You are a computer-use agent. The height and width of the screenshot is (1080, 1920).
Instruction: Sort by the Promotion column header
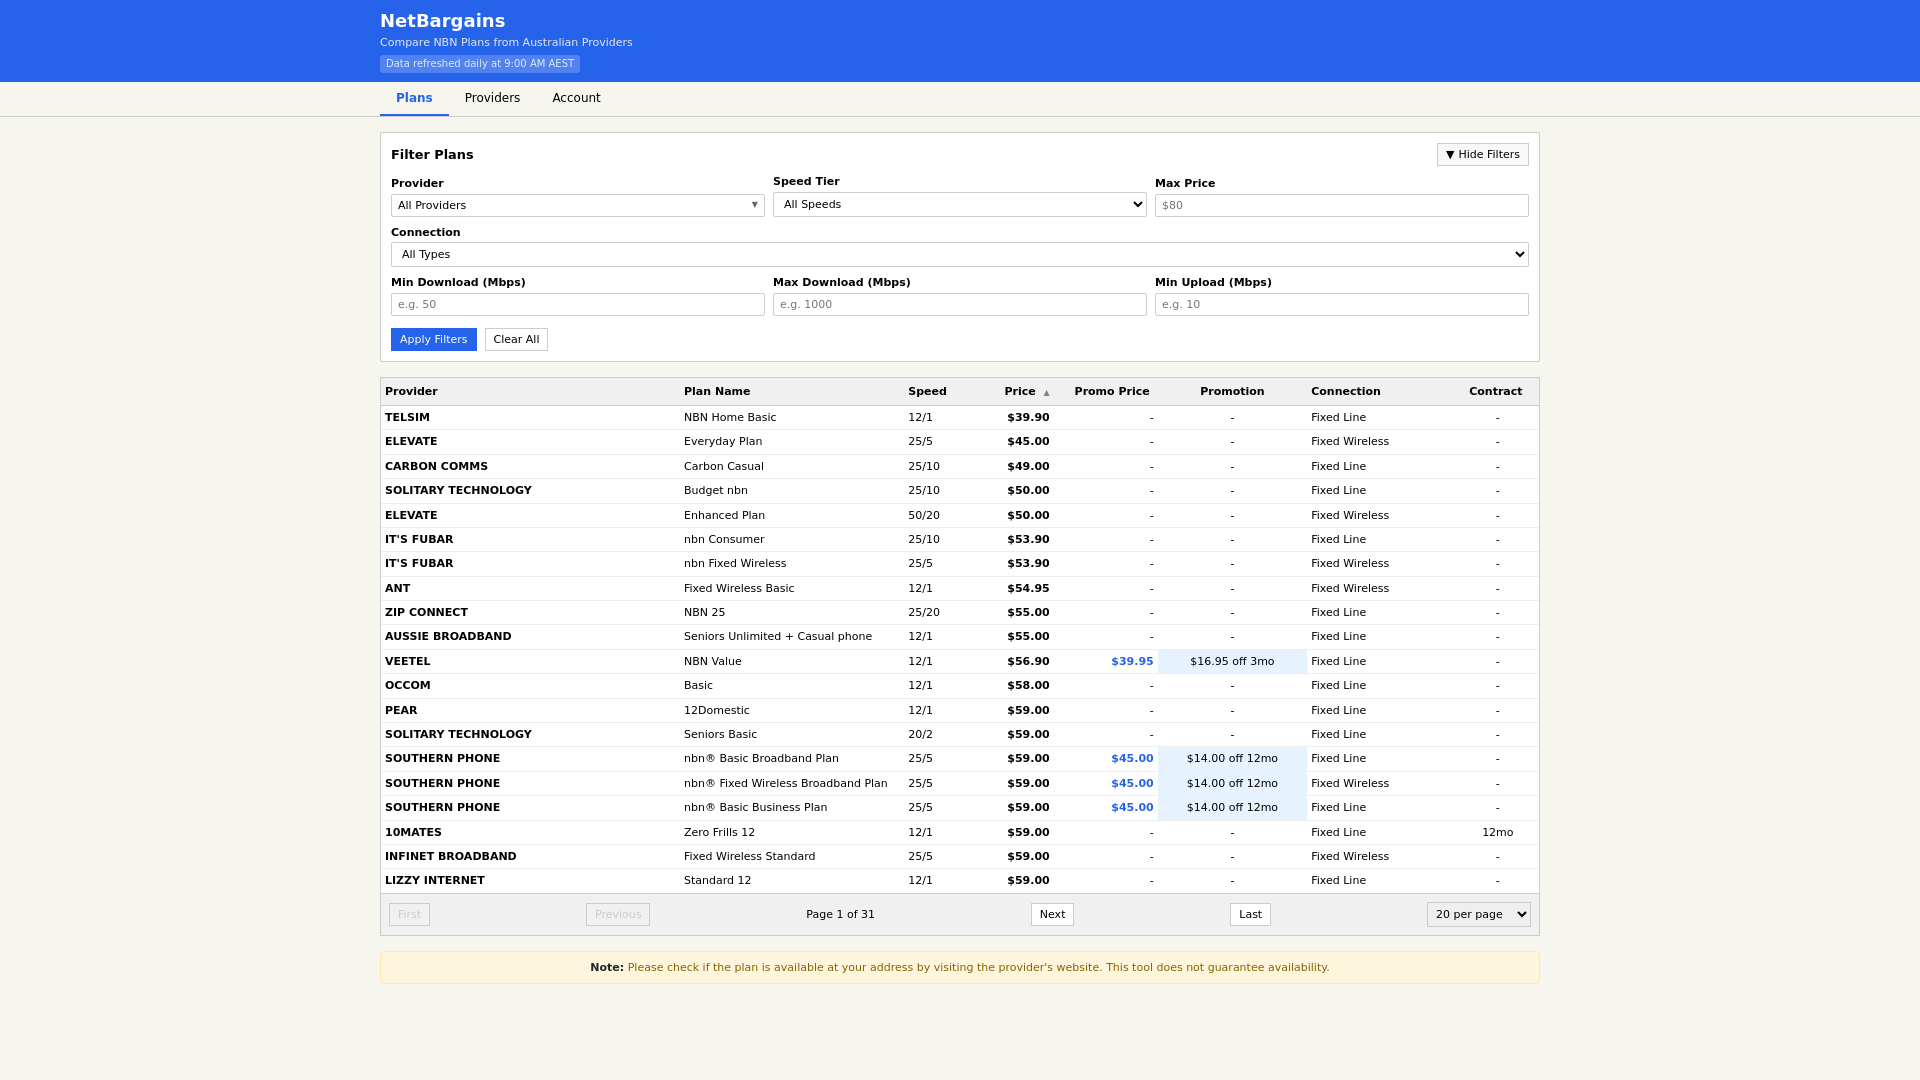coord(1232,392)
